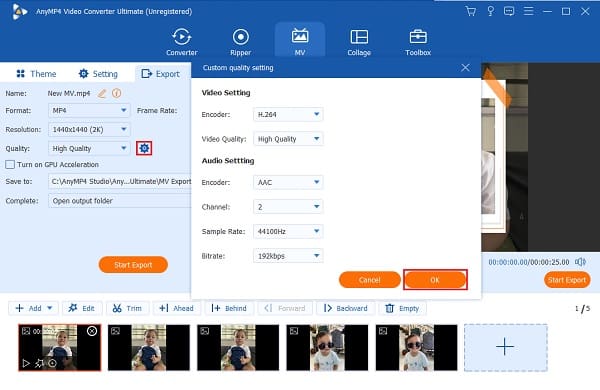
Task: Open the Quality dropdown in Export panel
Action: pyautogui.click(x=89, y=148)
